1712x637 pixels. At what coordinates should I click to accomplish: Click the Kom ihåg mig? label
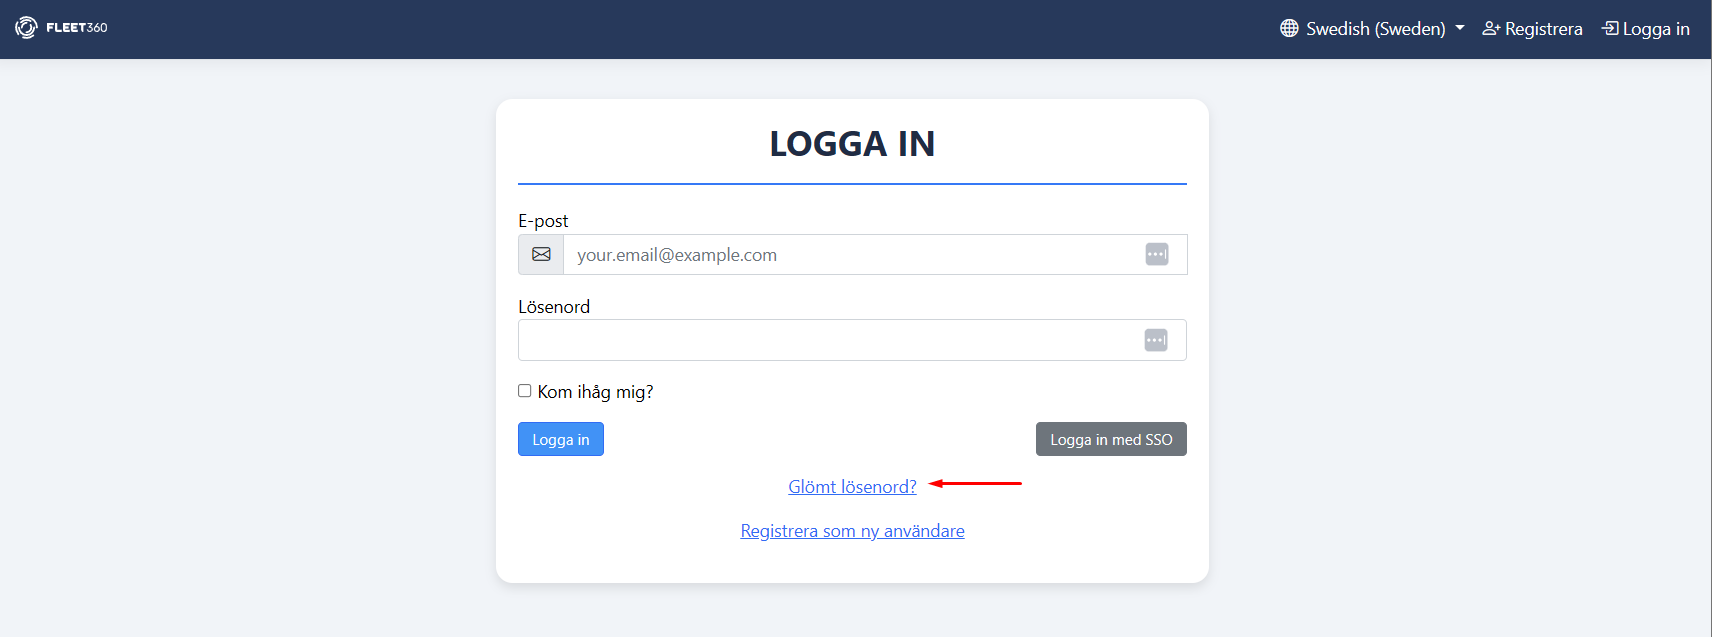(595, 392)
